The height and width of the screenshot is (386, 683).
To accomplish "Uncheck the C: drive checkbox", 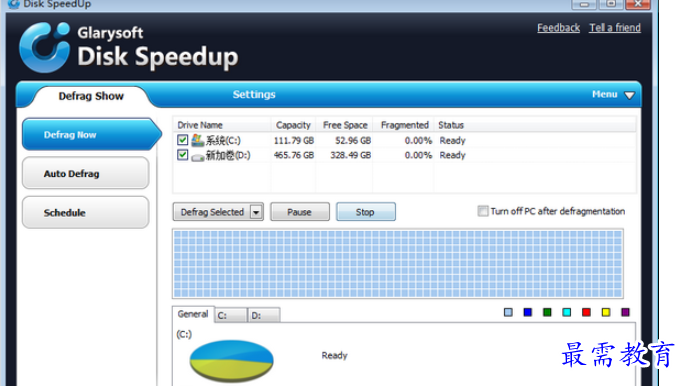I will 183,140.
